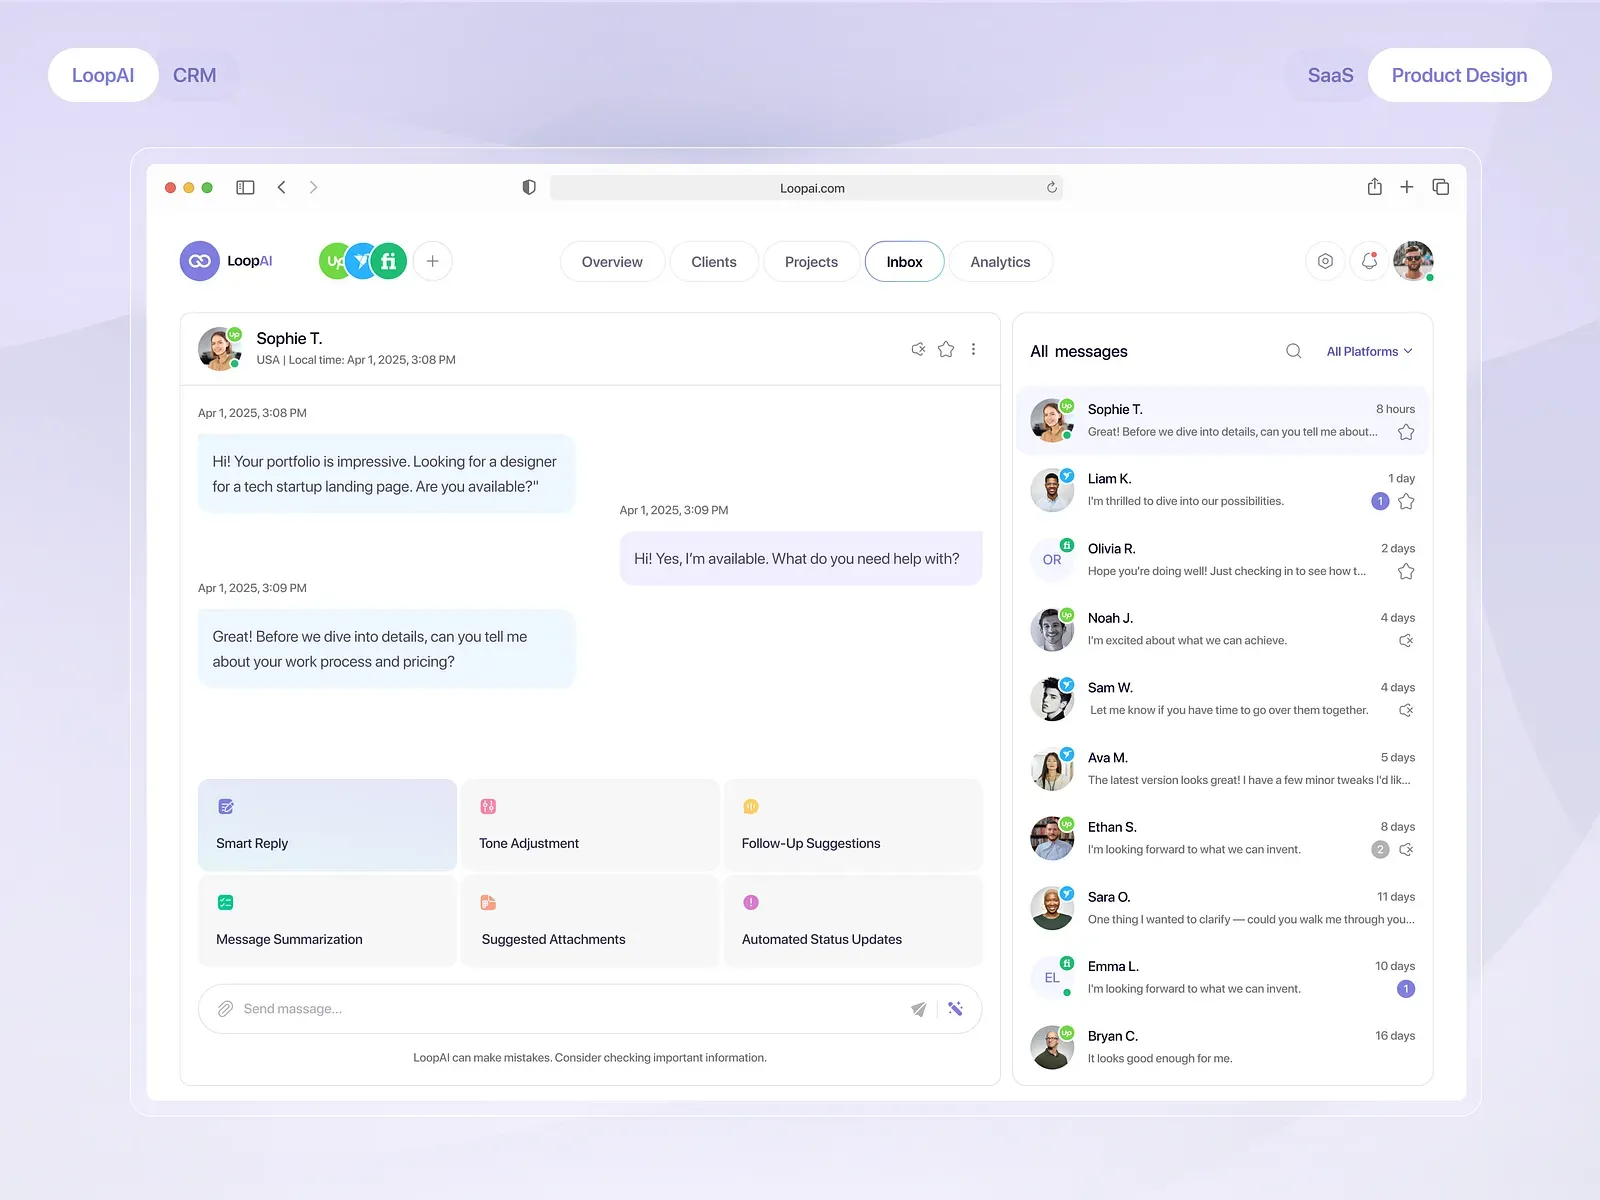Open user profile avatar menu
Viewport: 1600px width, 1200px height.
point(1413,261)
